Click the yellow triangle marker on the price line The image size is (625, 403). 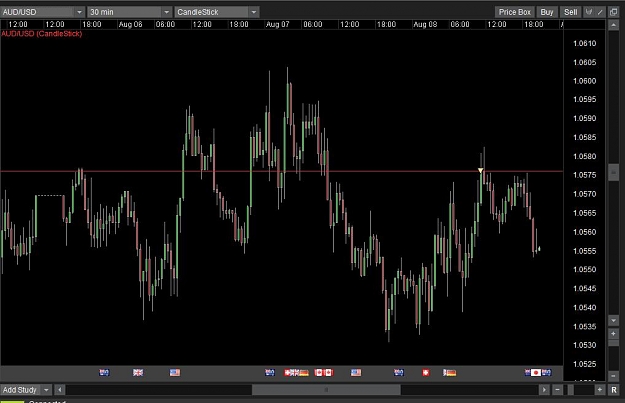pyautogui.click(x=481, y=171)
